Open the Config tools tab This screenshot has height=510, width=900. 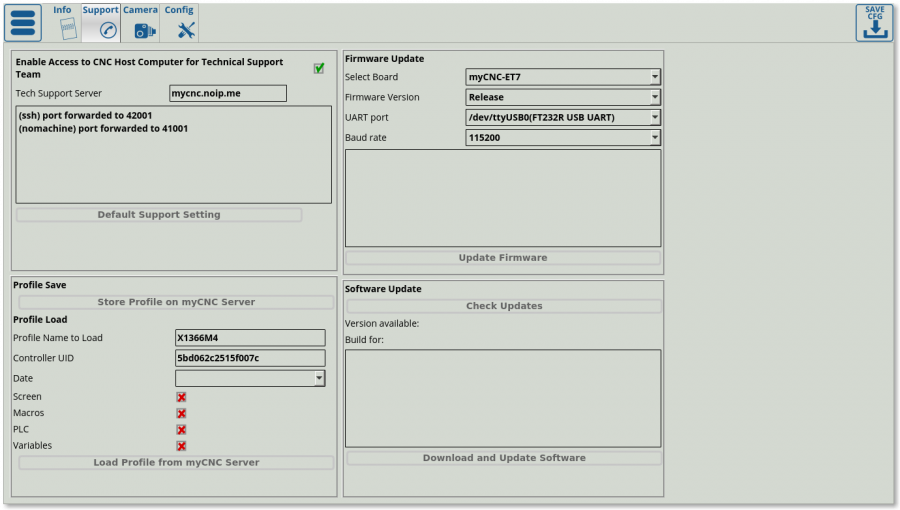180,22
